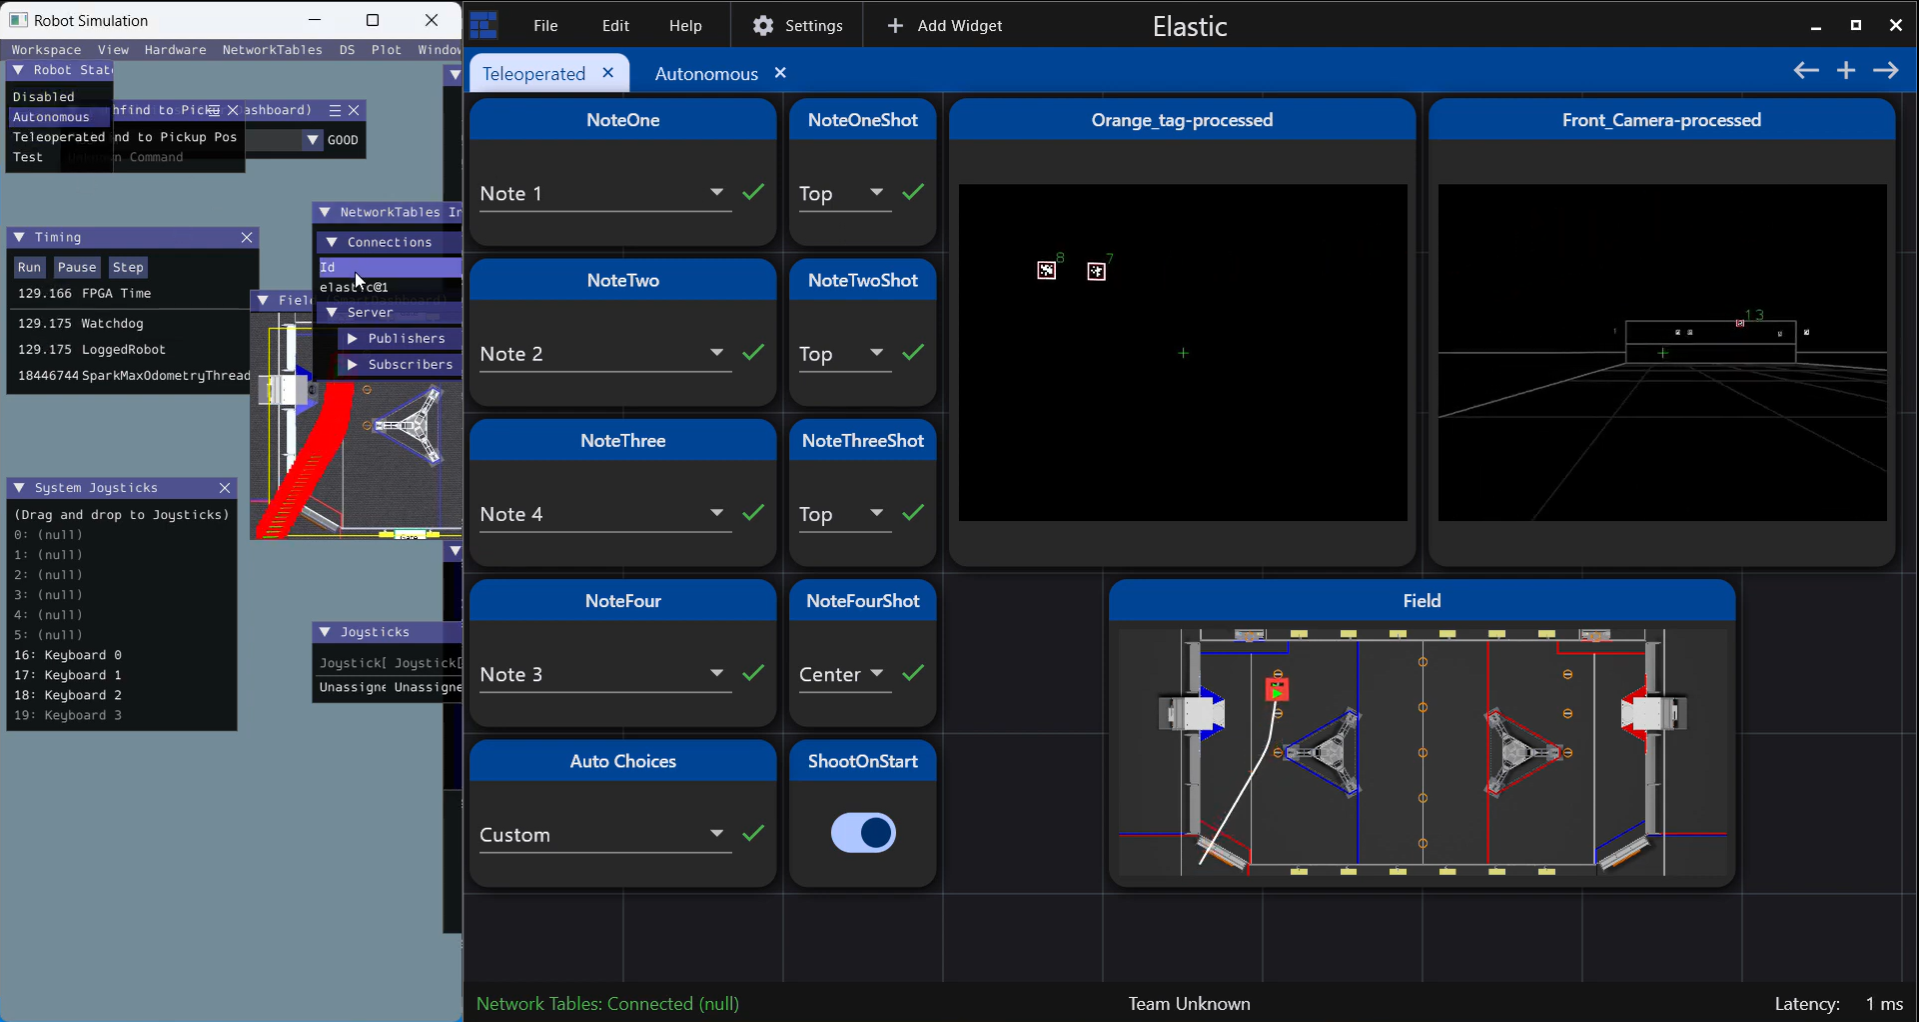Expand the Publishers tree node
This screenshot has width=1919, height=1022.
[352, 339]
